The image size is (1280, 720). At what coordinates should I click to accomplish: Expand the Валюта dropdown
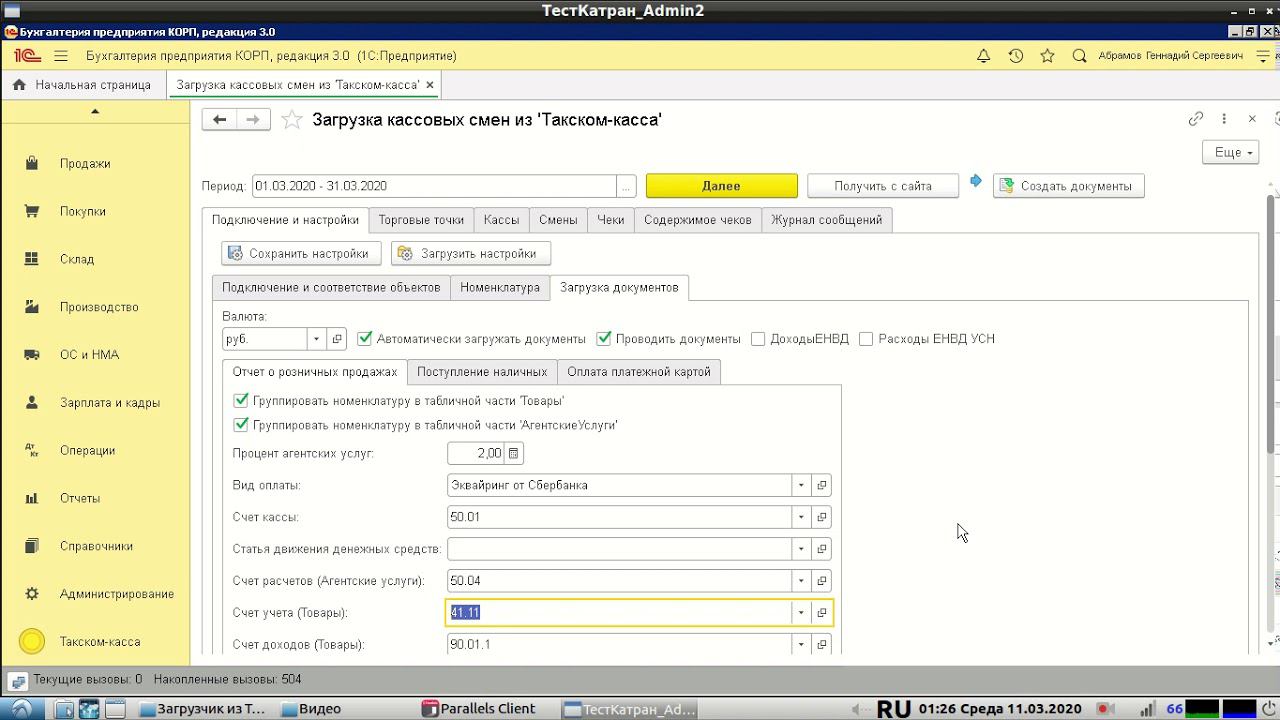click(316, 339)
